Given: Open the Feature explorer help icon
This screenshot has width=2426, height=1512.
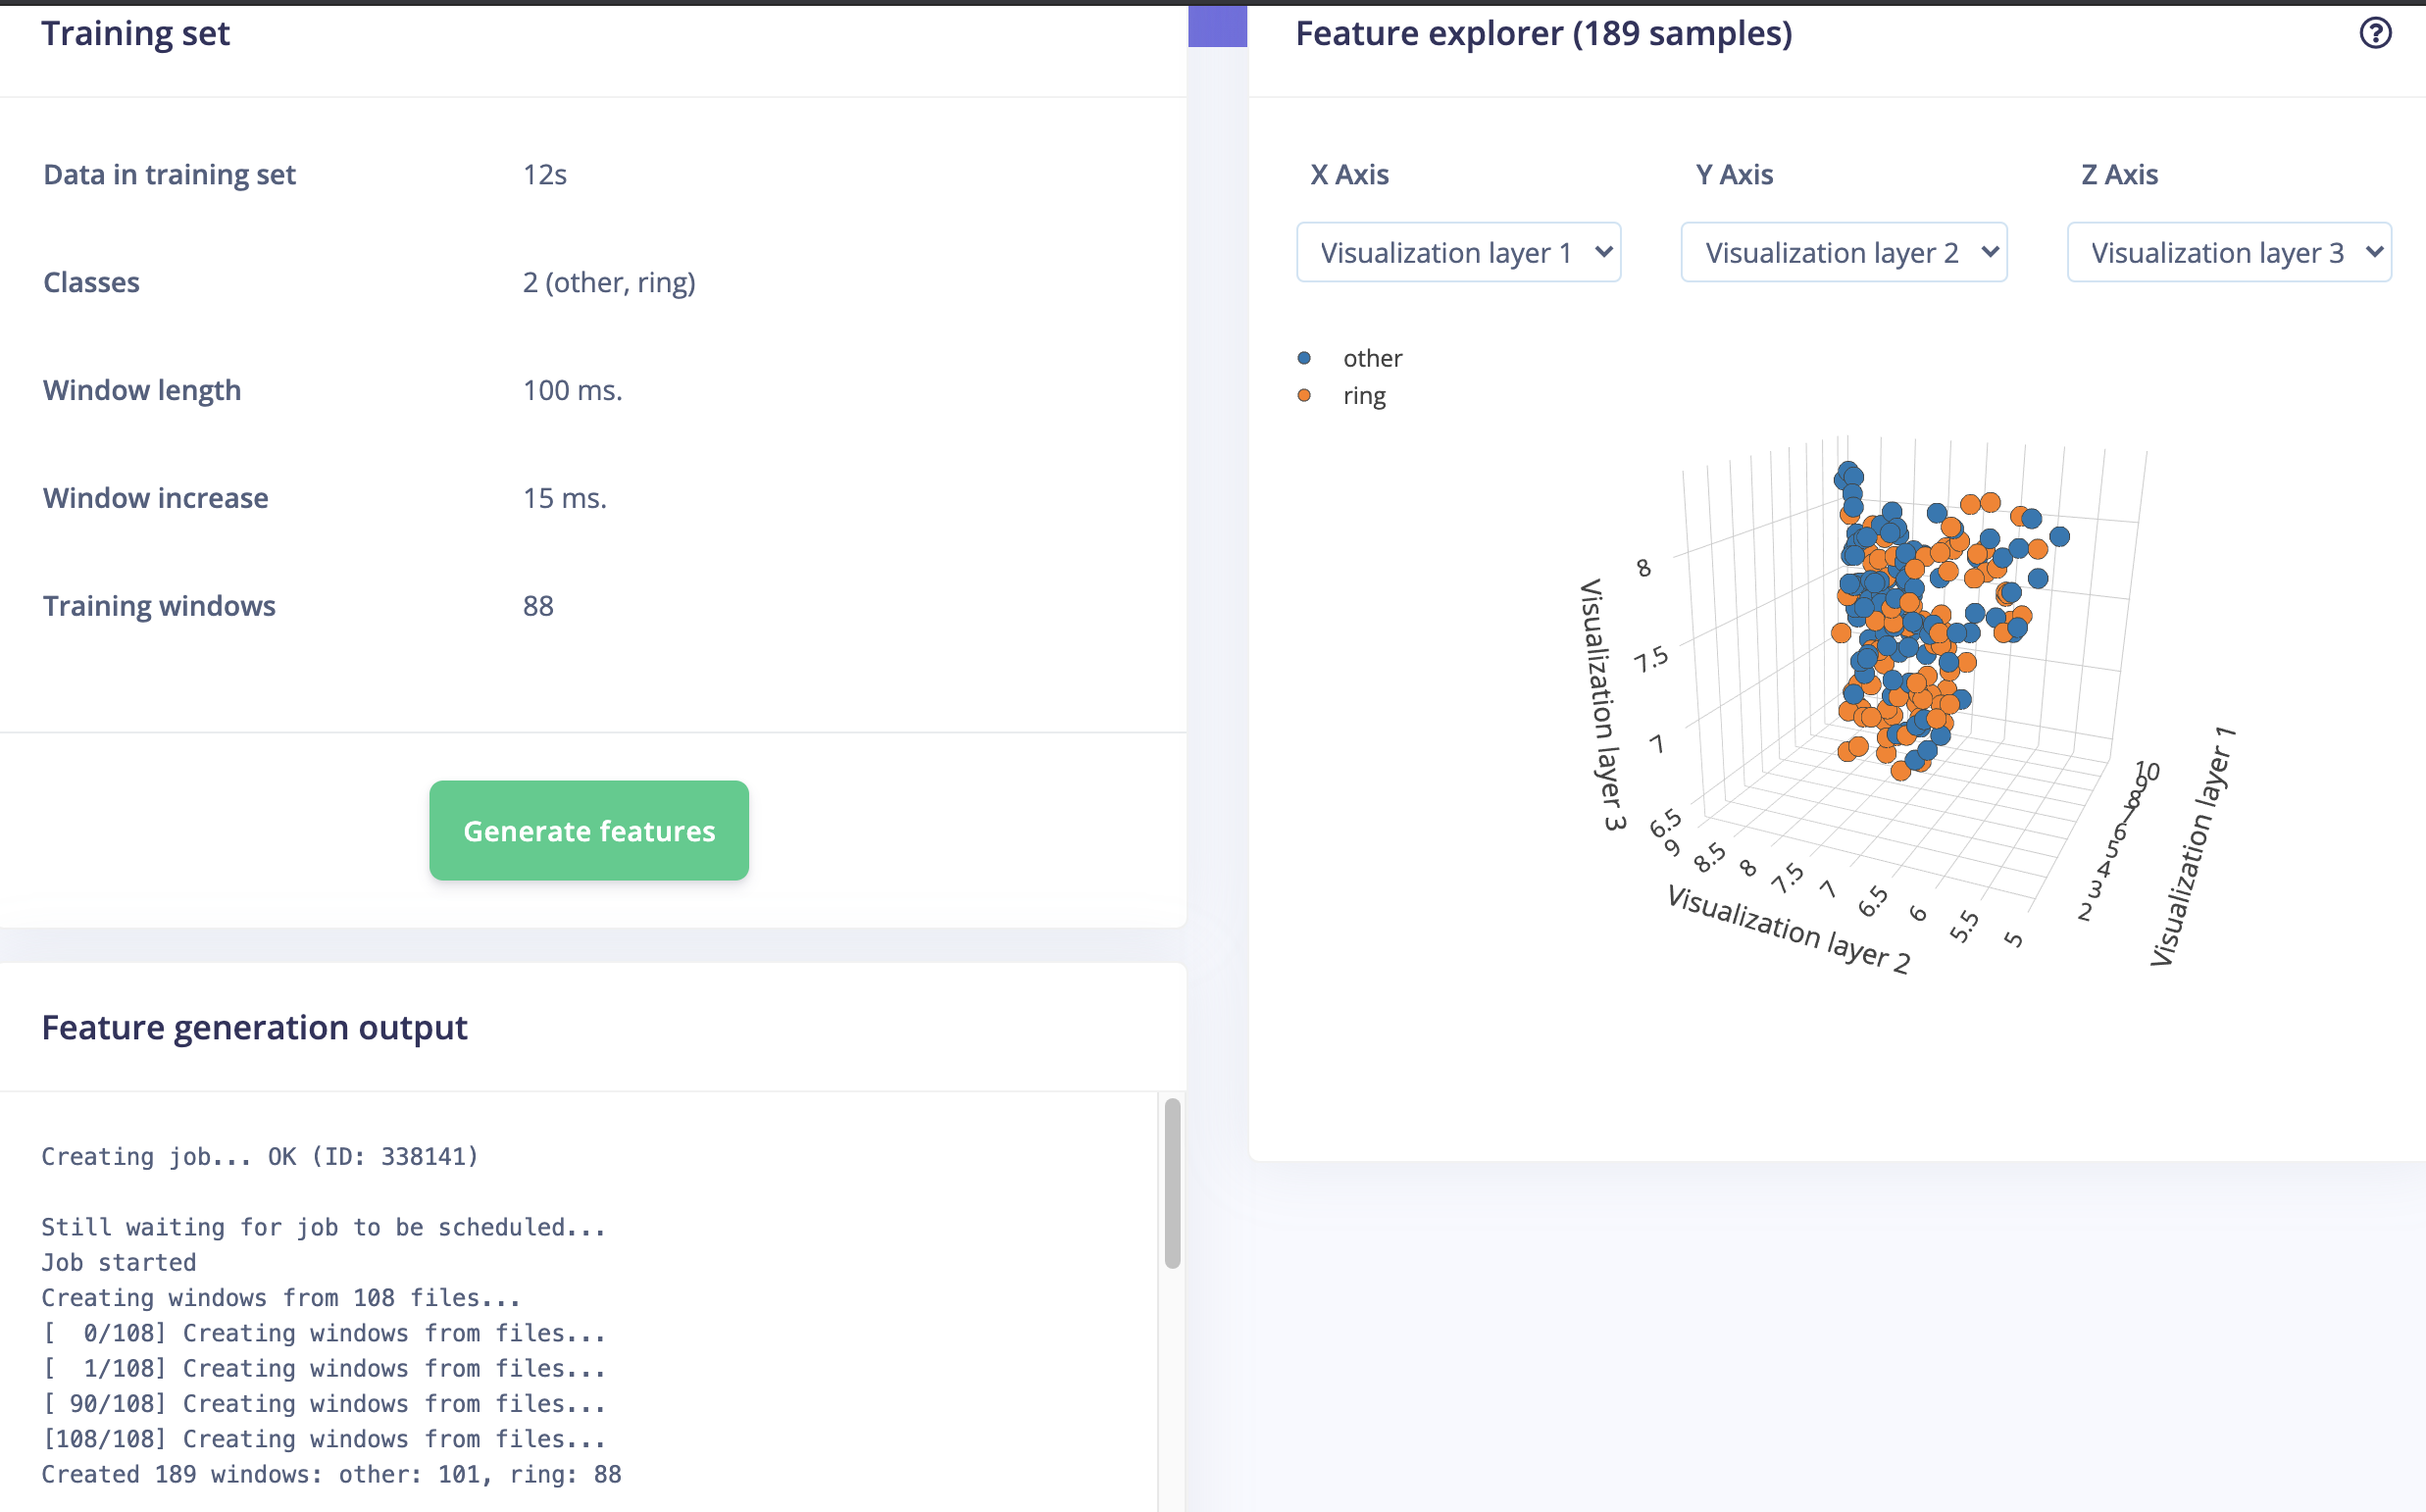Looking at the screenshot, I should (2376, 33).
